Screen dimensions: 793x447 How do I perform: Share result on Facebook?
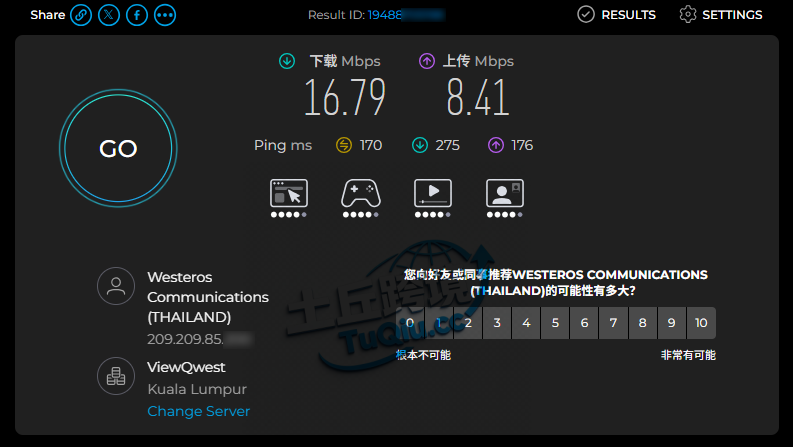point(137,15)
